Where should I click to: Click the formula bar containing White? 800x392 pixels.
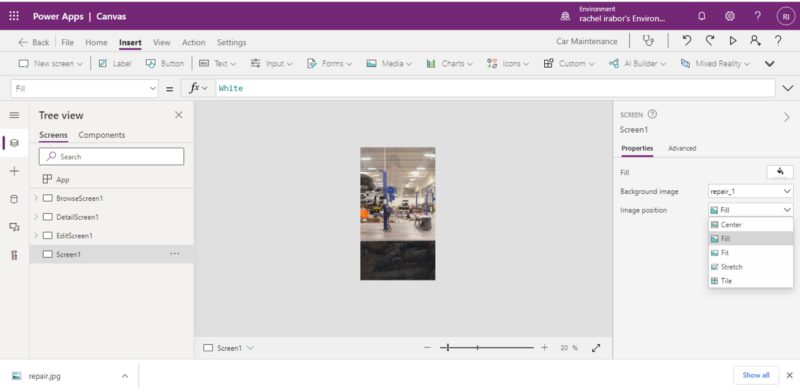click(495, 88)
